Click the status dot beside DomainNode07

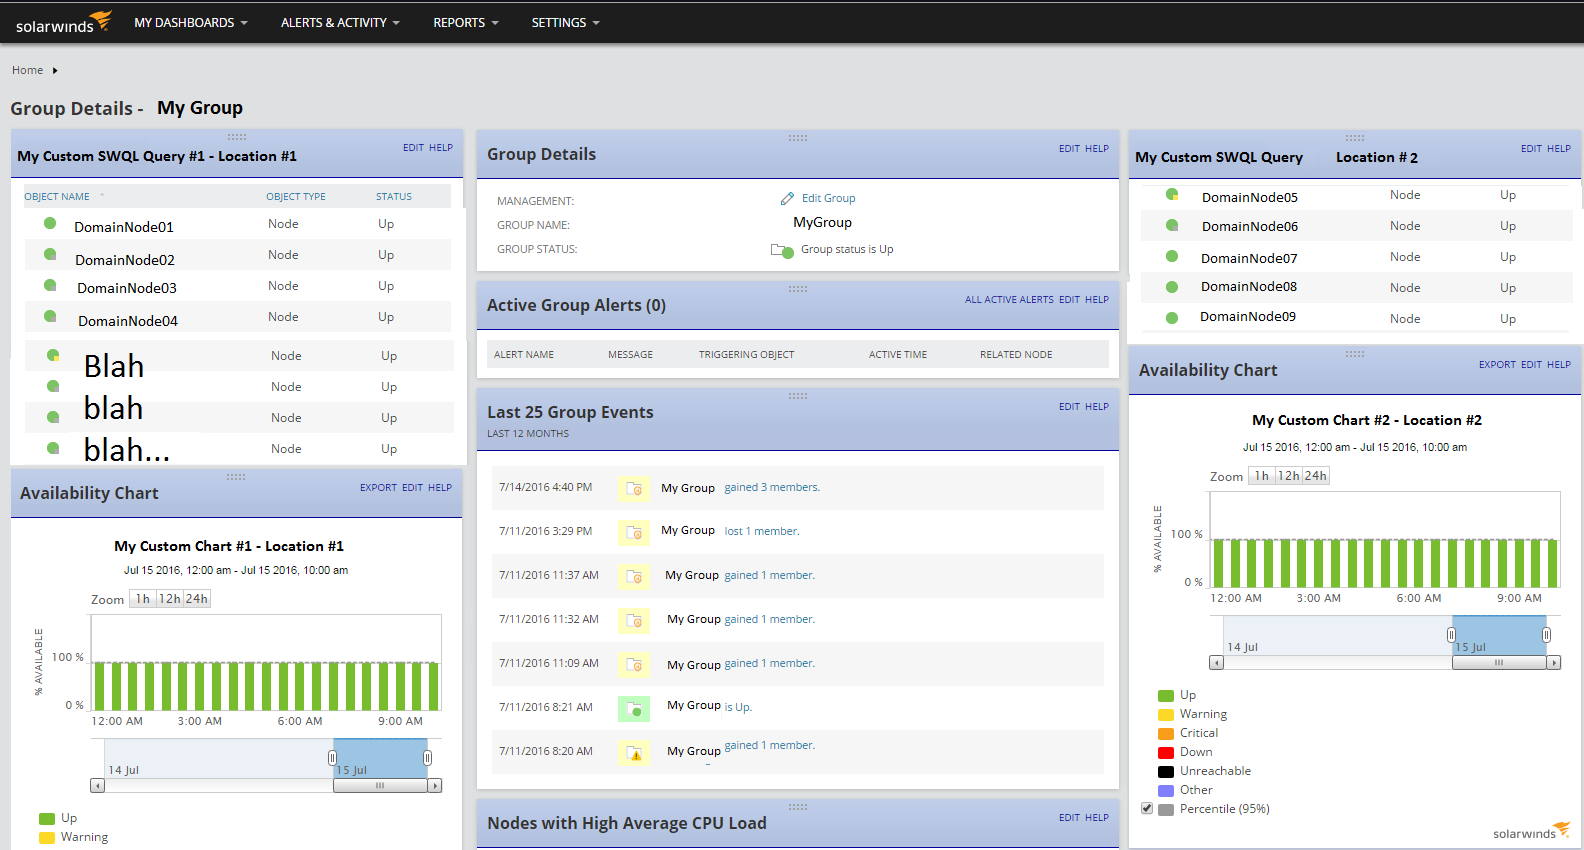[x=1172, y=256]
